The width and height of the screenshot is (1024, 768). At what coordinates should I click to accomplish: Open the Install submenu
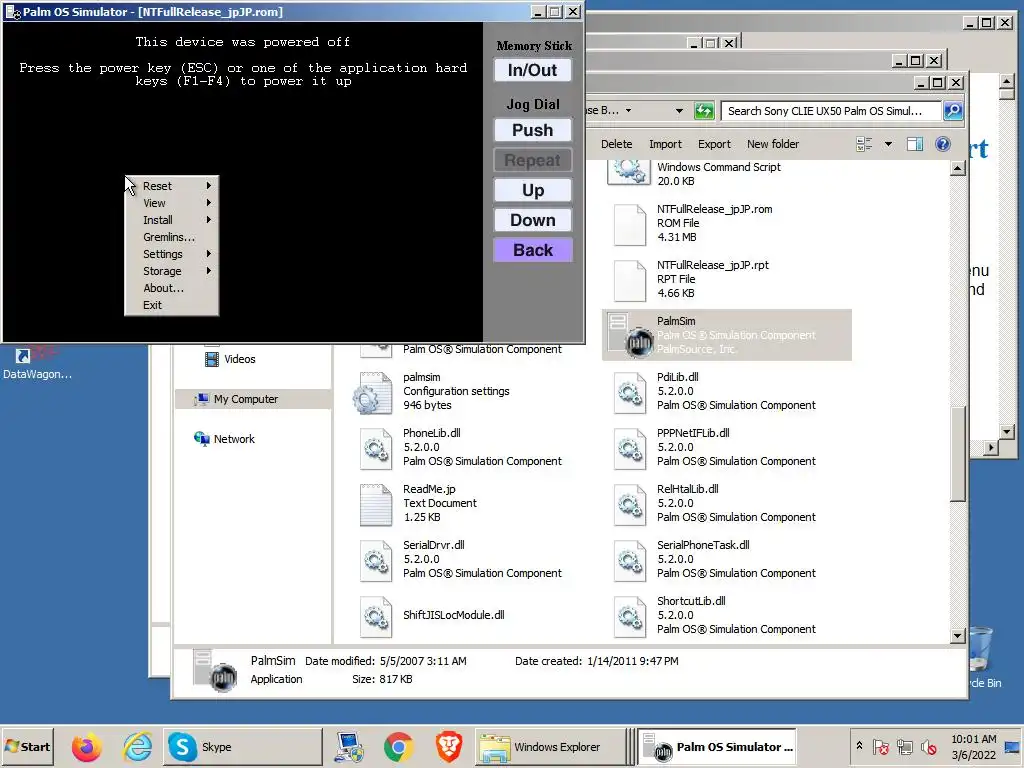point(172,220)
